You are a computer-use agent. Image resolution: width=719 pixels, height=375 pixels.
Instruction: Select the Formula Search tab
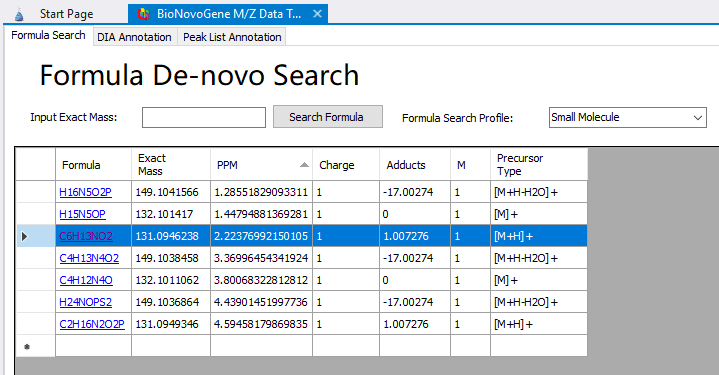(x=48, y=35)
